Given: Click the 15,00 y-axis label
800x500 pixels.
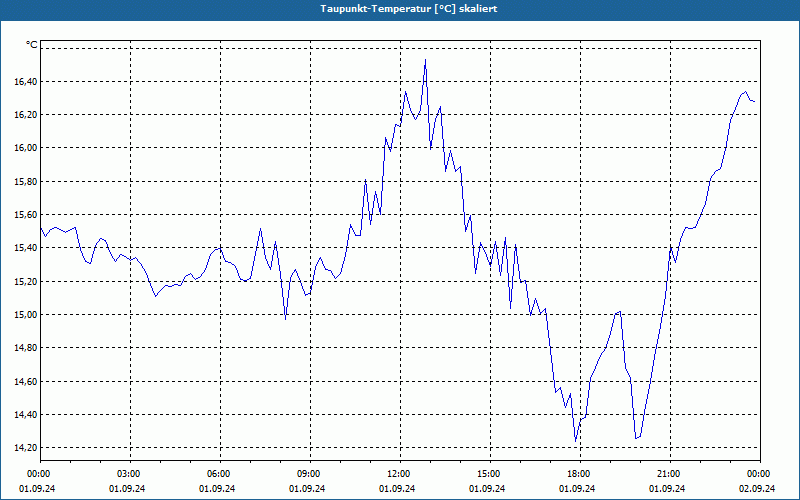Looking at the screenshot, I should click(25, 315).
